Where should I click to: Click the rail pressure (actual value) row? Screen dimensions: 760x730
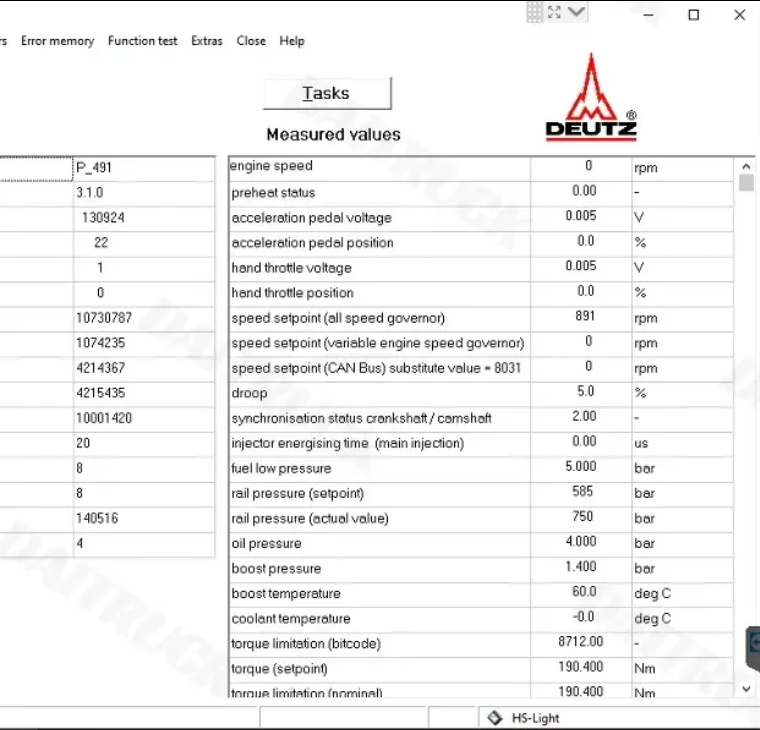(x=481, y=518)
